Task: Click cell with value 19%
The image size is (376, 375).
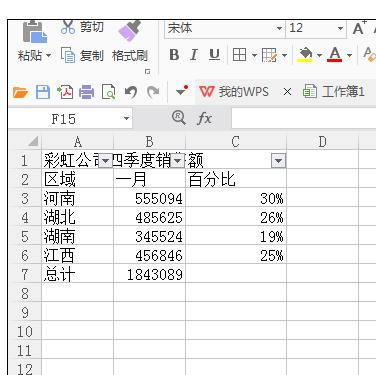Action: pyautogui.click(x=236, y=237)
